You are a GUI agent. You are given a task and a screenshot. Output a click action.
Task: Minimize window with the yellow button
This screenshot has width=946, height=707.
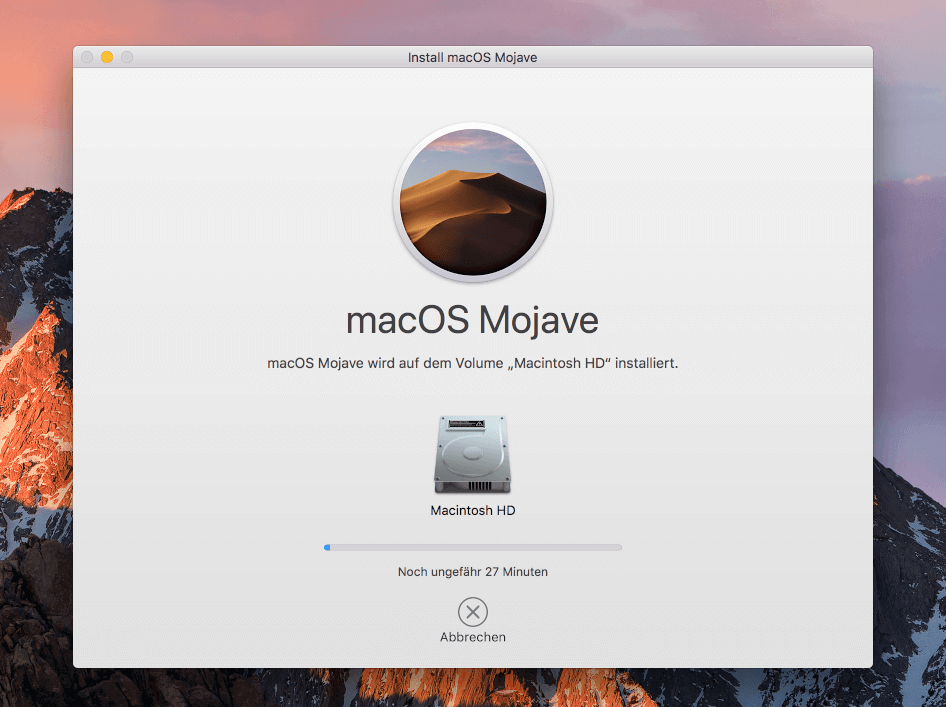(x=107, y=57)
